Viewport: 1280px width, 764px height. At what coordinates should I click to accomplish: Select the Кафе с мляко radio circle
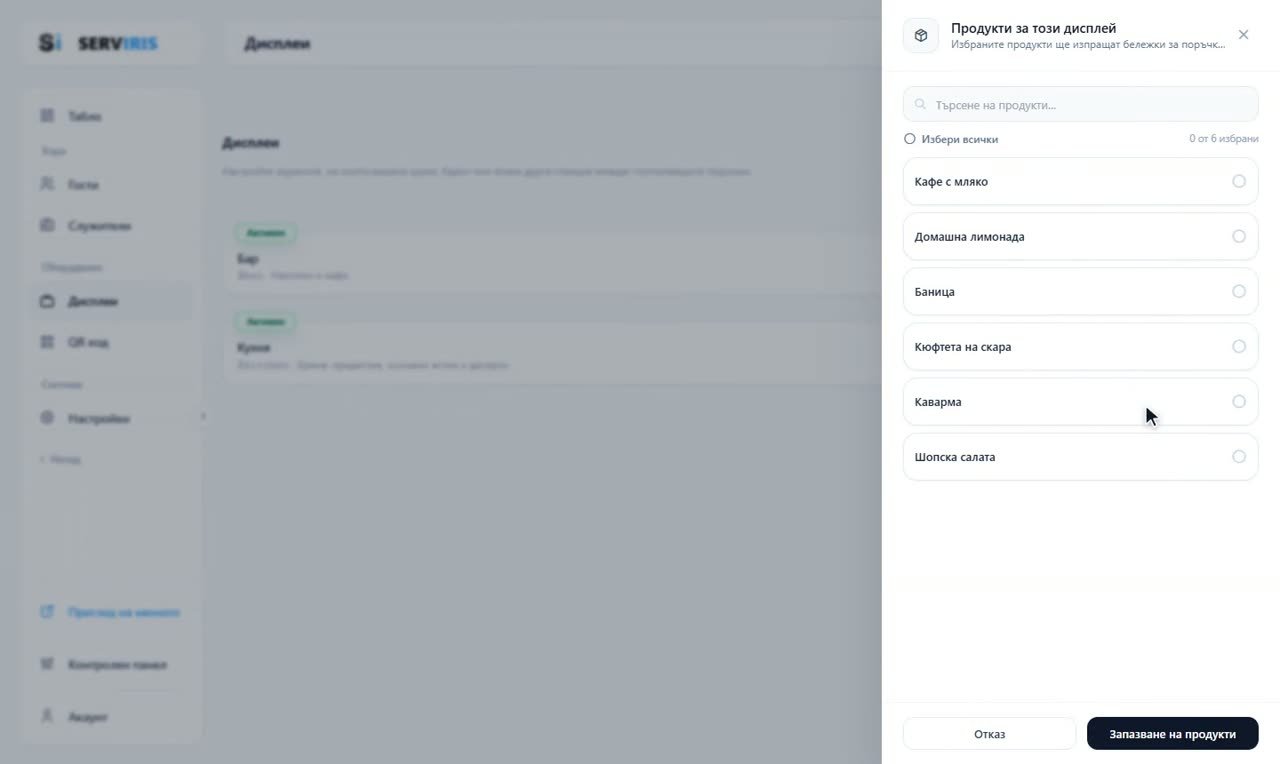pyautogui.click(x=1239, y=181)
